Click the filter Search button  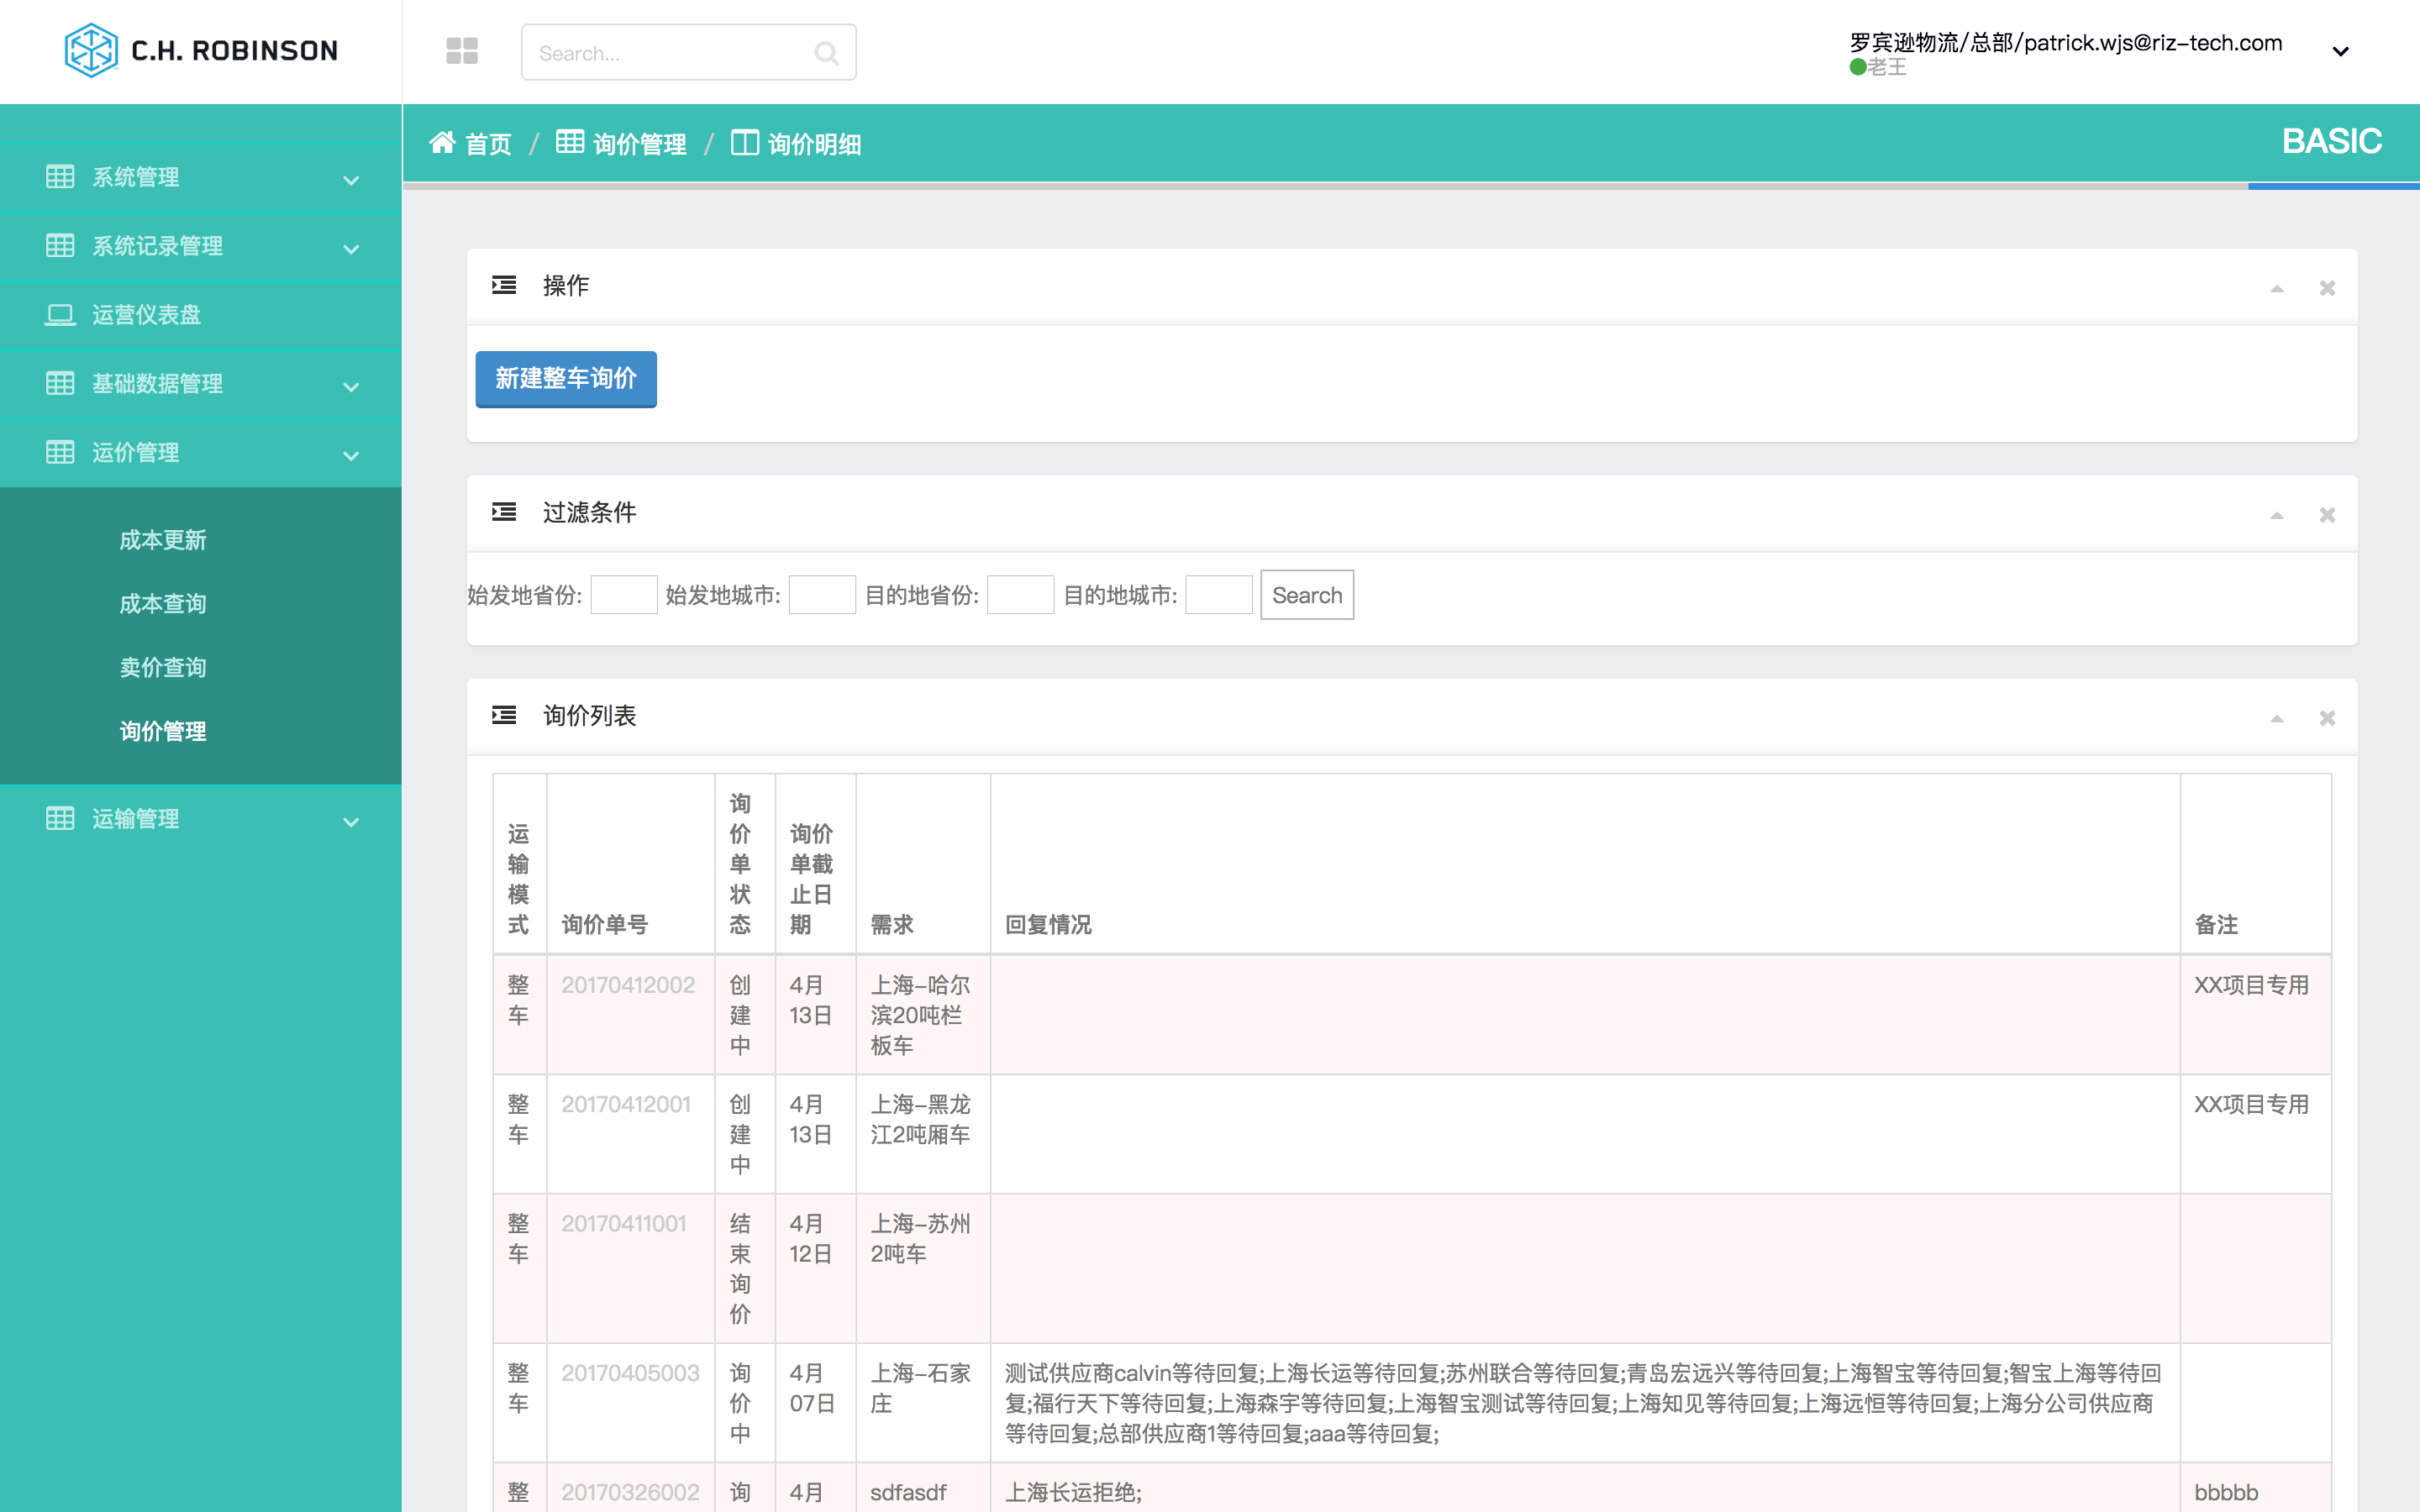(x=1307, y=595)
